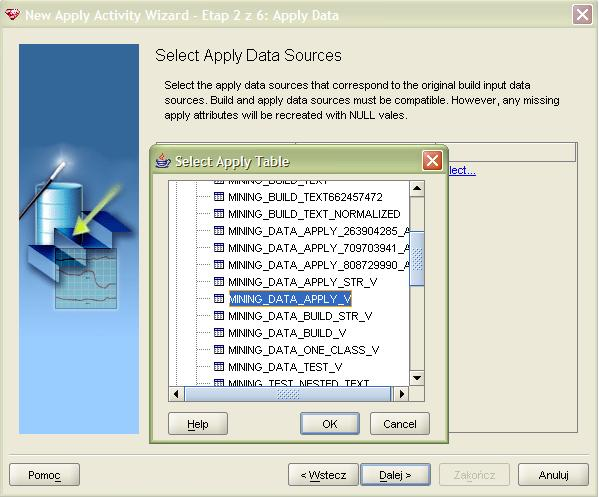Click table icon next to MINING_DATA_APPLY_STR_V
599x497 pixels.
(x=219, y=282)
